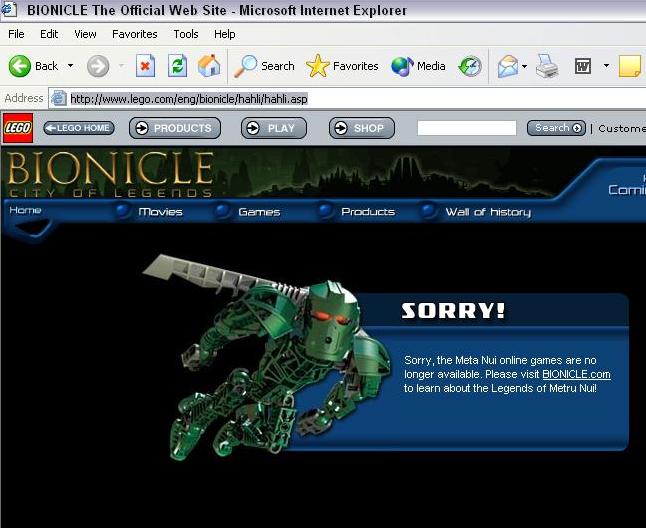Expand the Mail dropdown arrow
The height and width of the screenshot is (528, 646).
coord(524,66)
